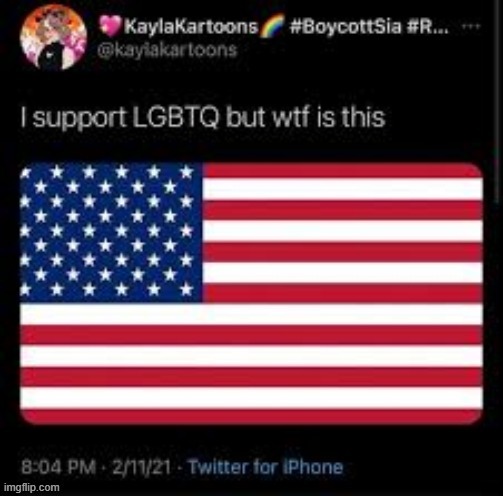503x496 pixels.
Task: Open the three-dot more options menu
Action: (473, 26)
